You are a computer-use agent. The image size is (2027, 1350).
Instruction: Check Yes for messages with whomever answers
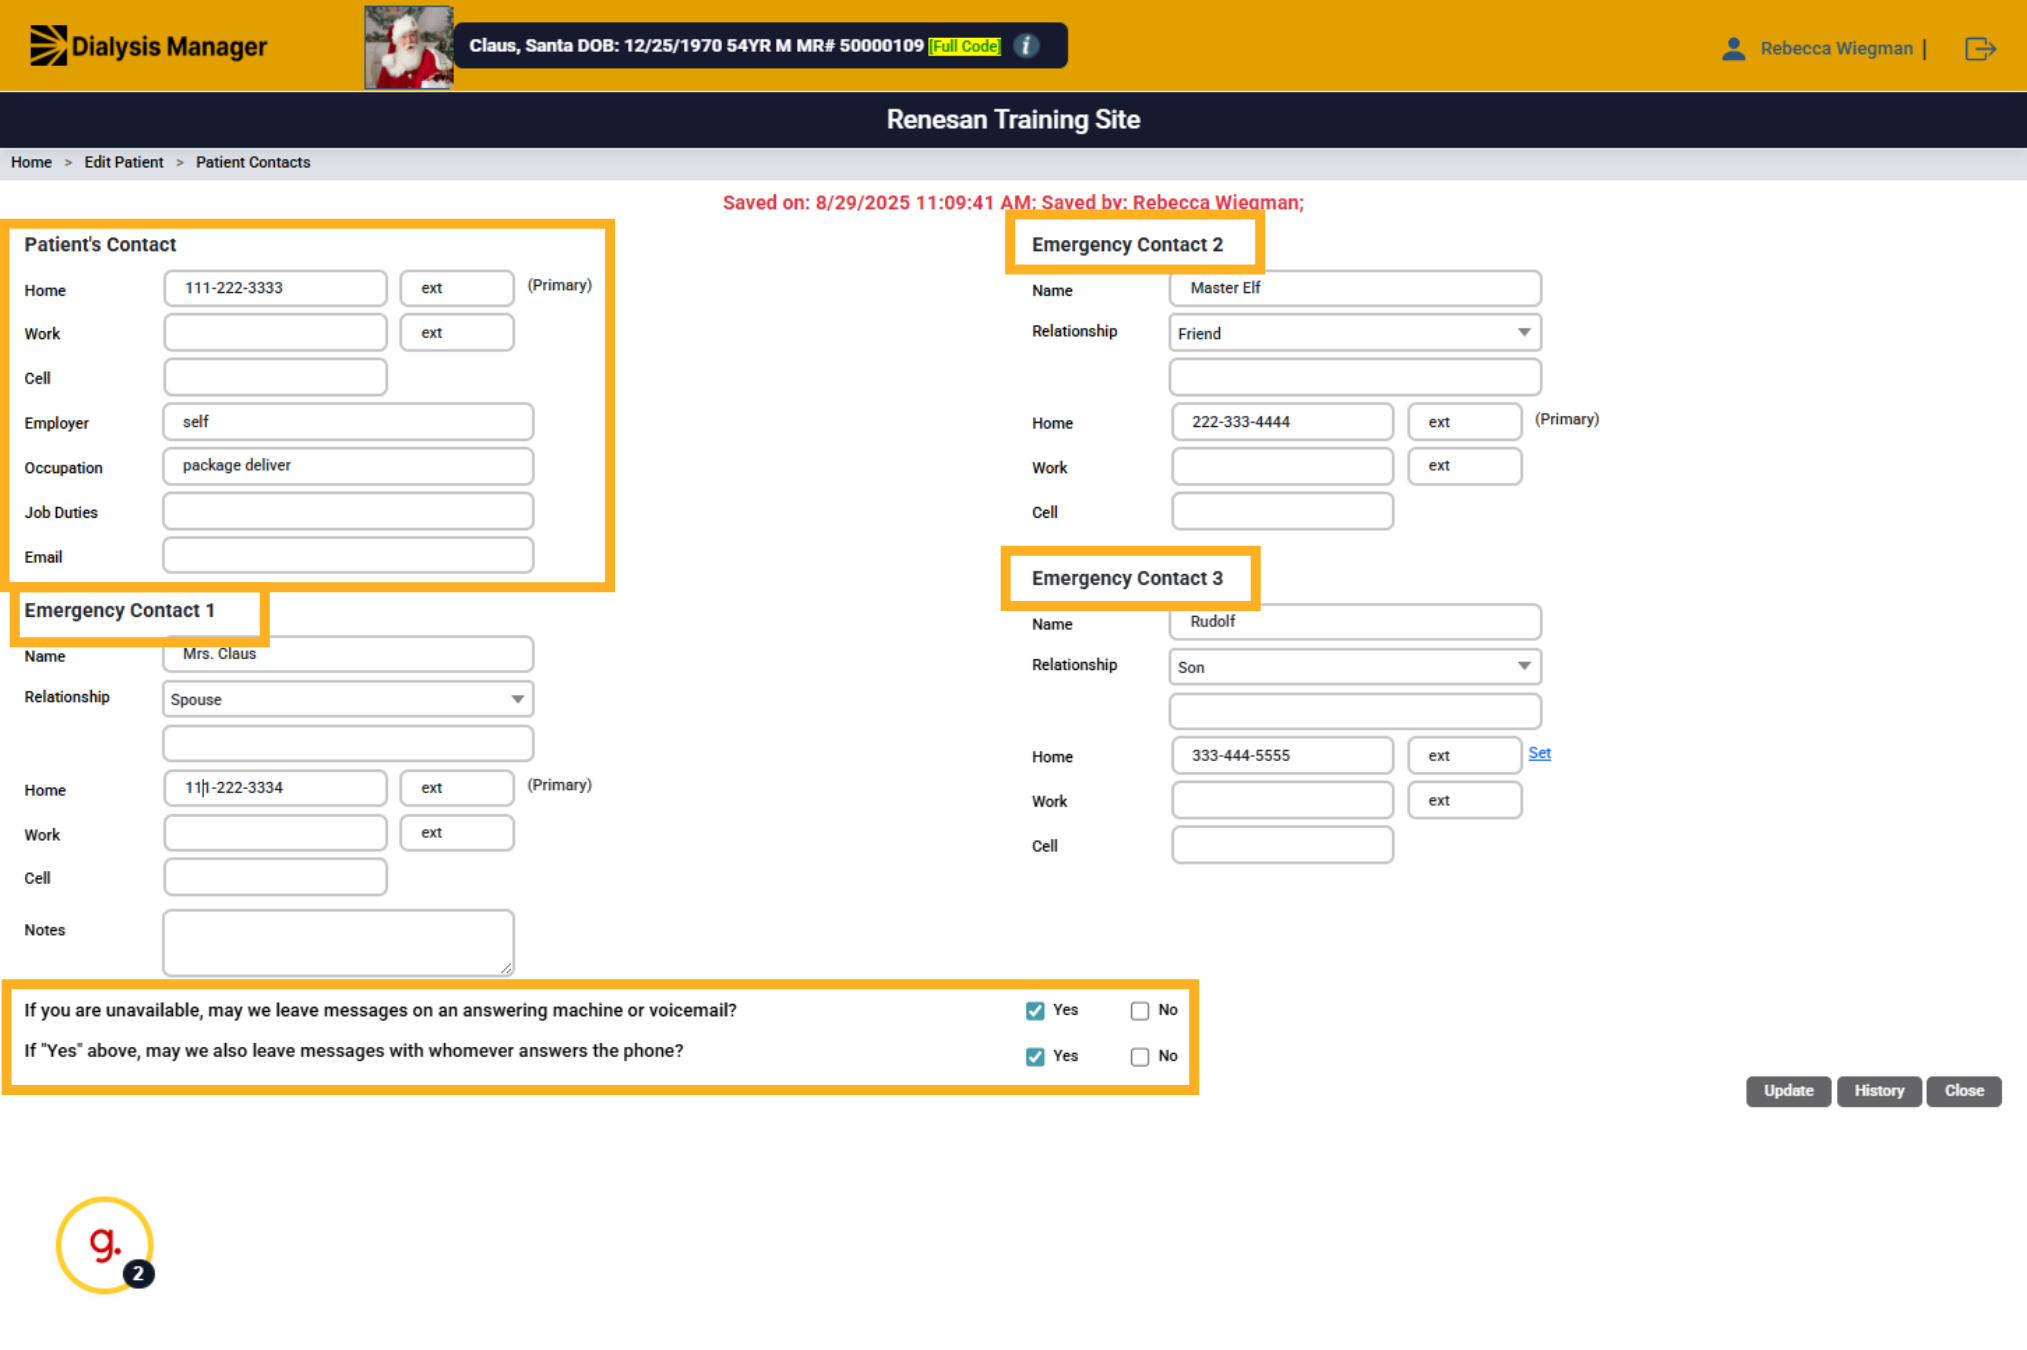tap(1035, 1057)
